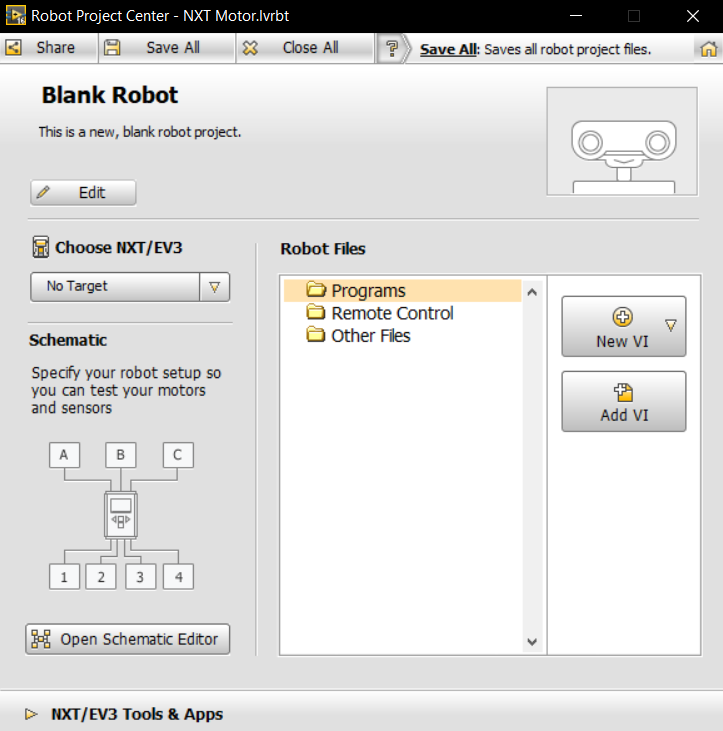Select motor port A in schematic
Image resolution: width=723 pixels, height=731 pixels.
[x=64, y=455]
